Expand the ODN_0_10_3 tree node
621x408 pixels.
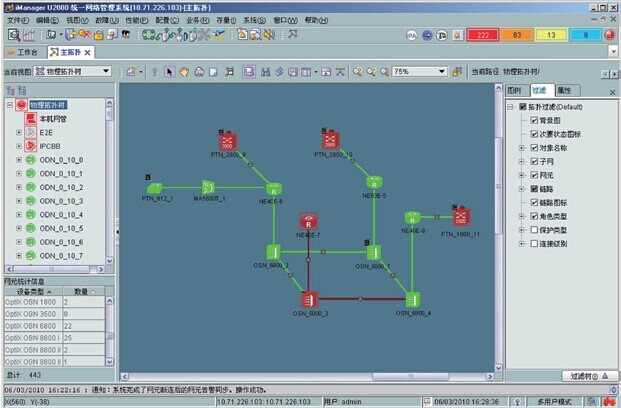[19, 201]
